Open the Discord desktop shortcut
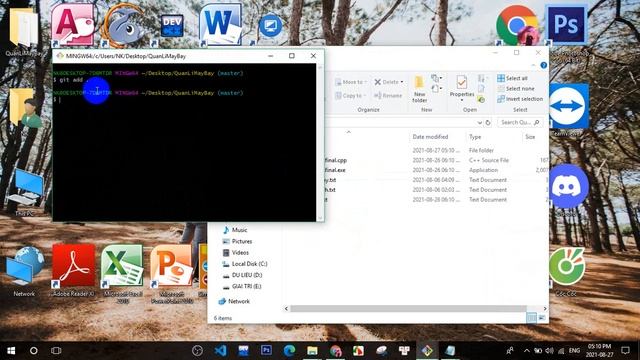 568,186
